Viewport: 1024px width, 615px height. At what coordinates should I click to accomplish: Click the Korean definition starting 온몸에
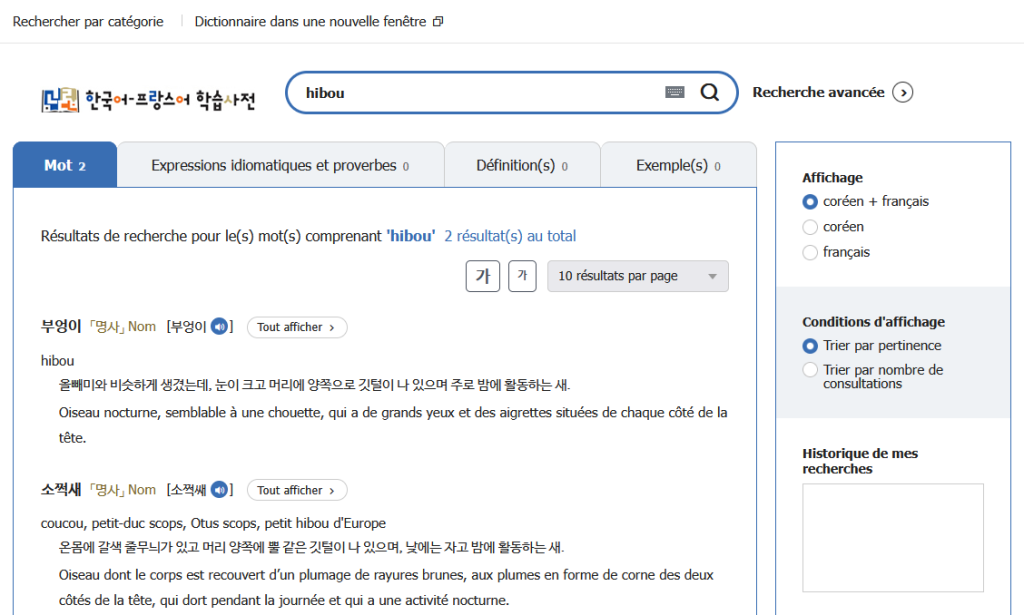click(312, 547)
